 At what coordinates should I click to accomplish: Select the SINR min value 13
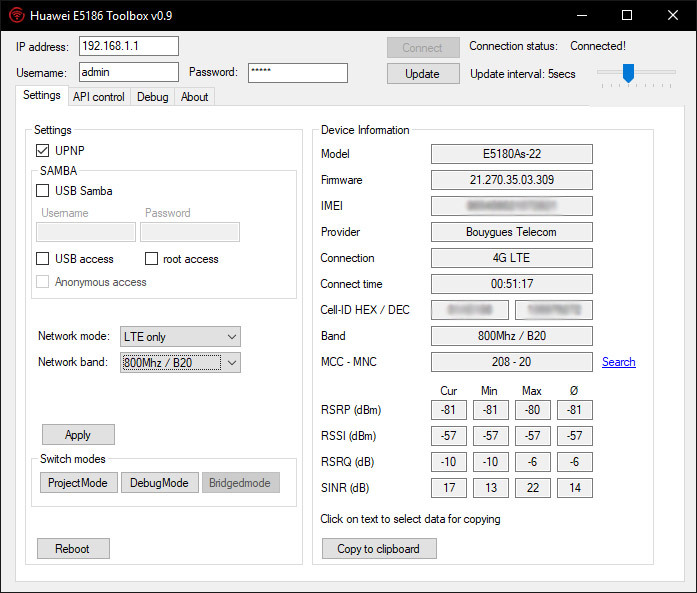click(491, 488)
